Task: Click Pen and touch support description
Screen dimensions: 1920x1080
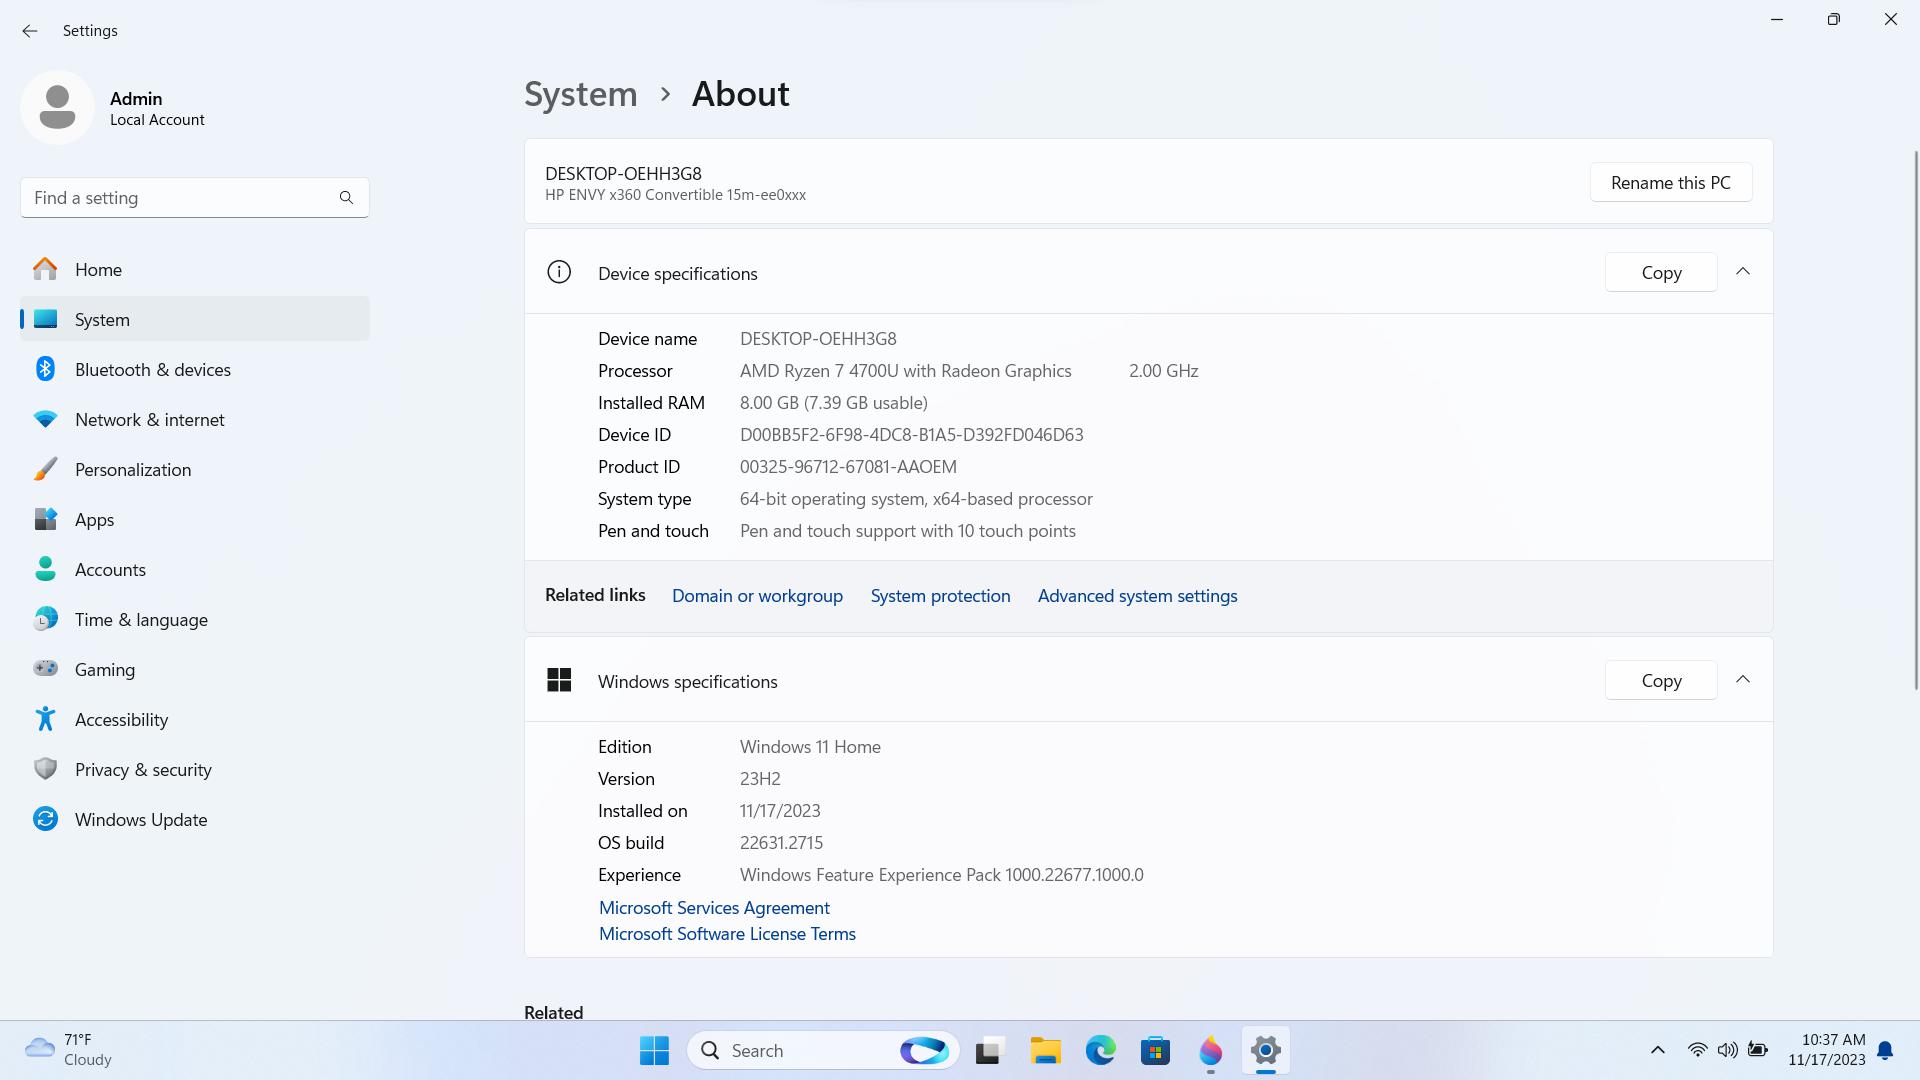Action: [x=907, y=531]
